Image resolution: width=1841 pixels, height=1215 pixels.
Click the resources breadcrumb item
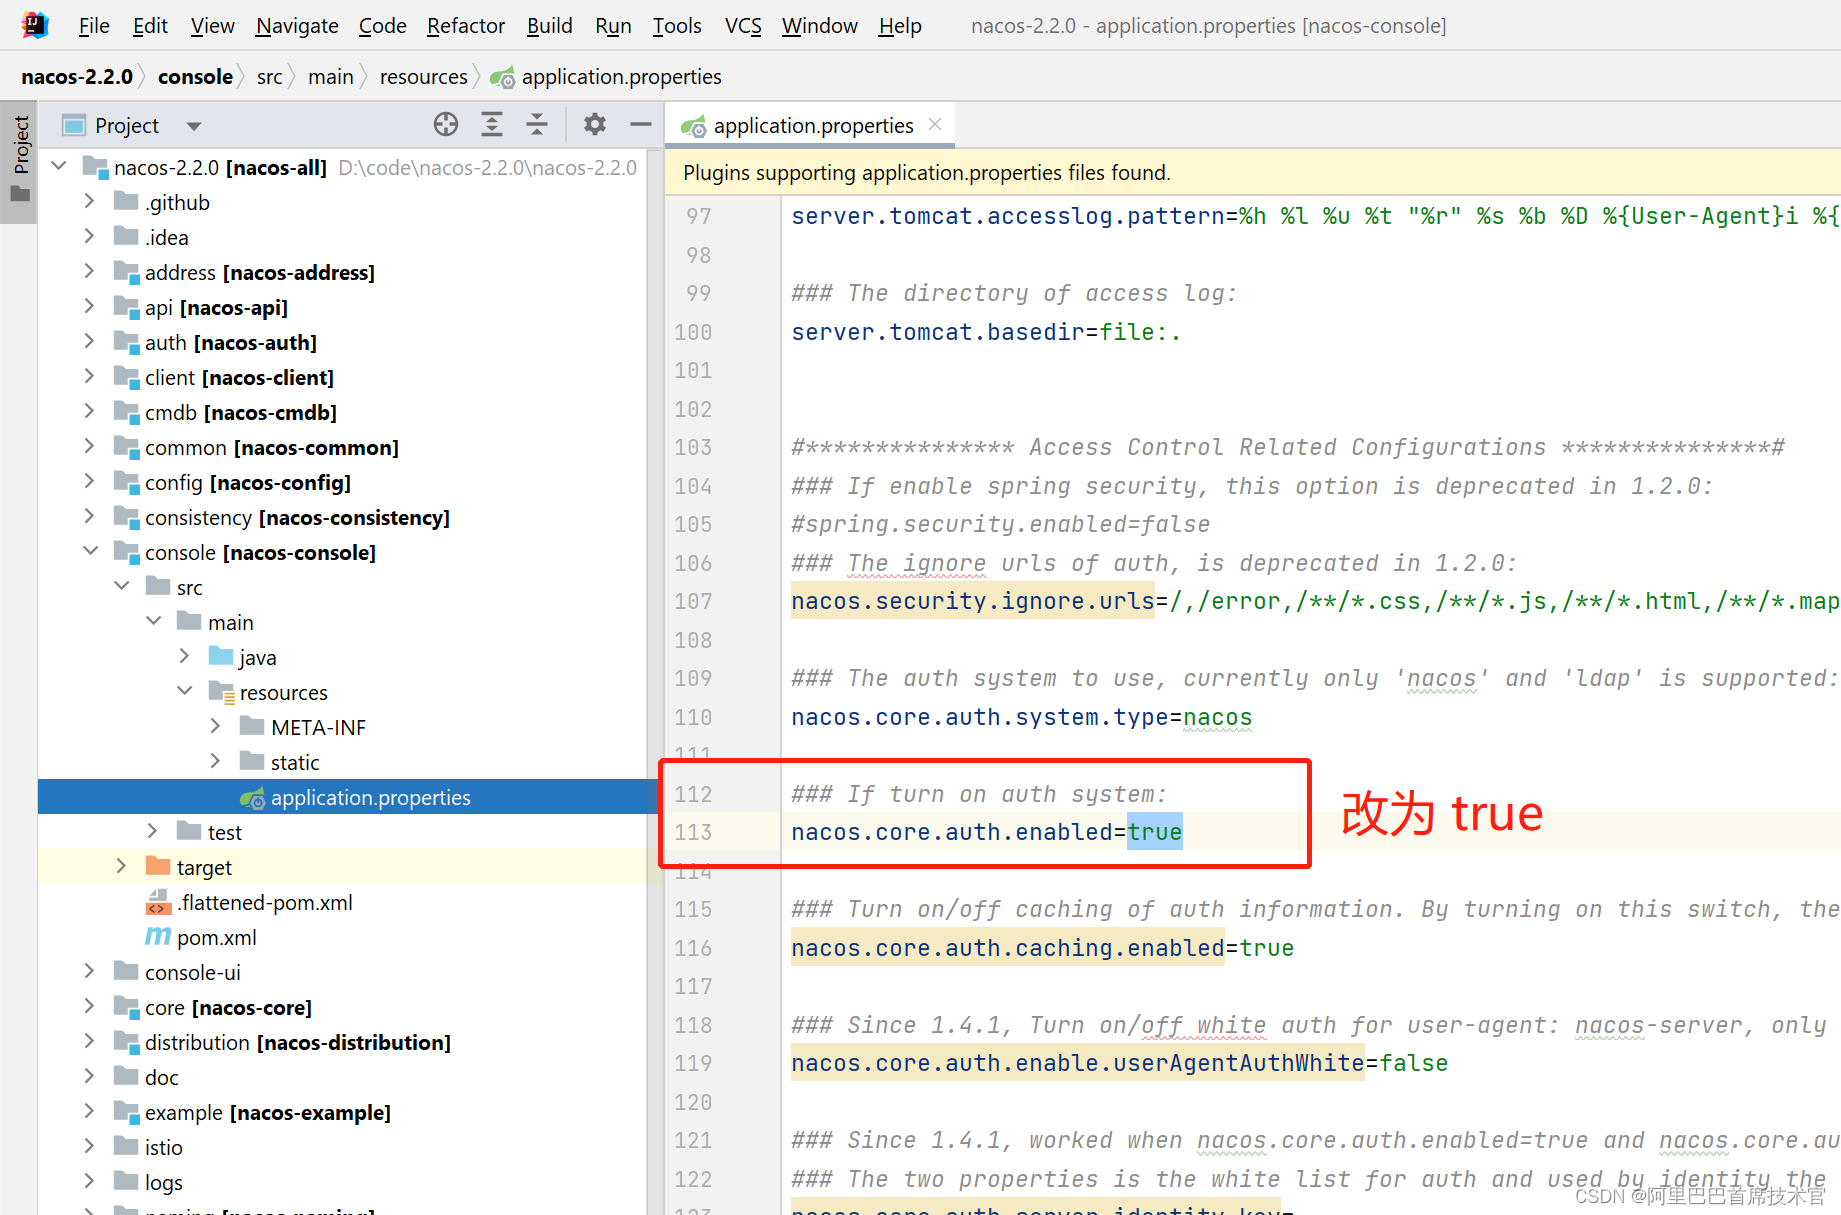(x=423, y=77)
